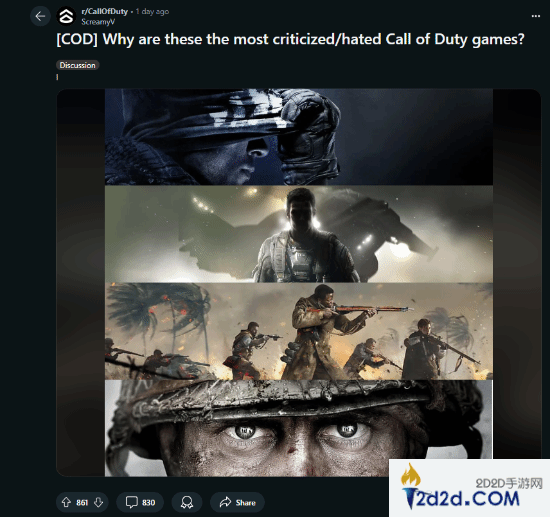550x517 pixels.
Task: Click the Share button label
Action: coord(246,503)
